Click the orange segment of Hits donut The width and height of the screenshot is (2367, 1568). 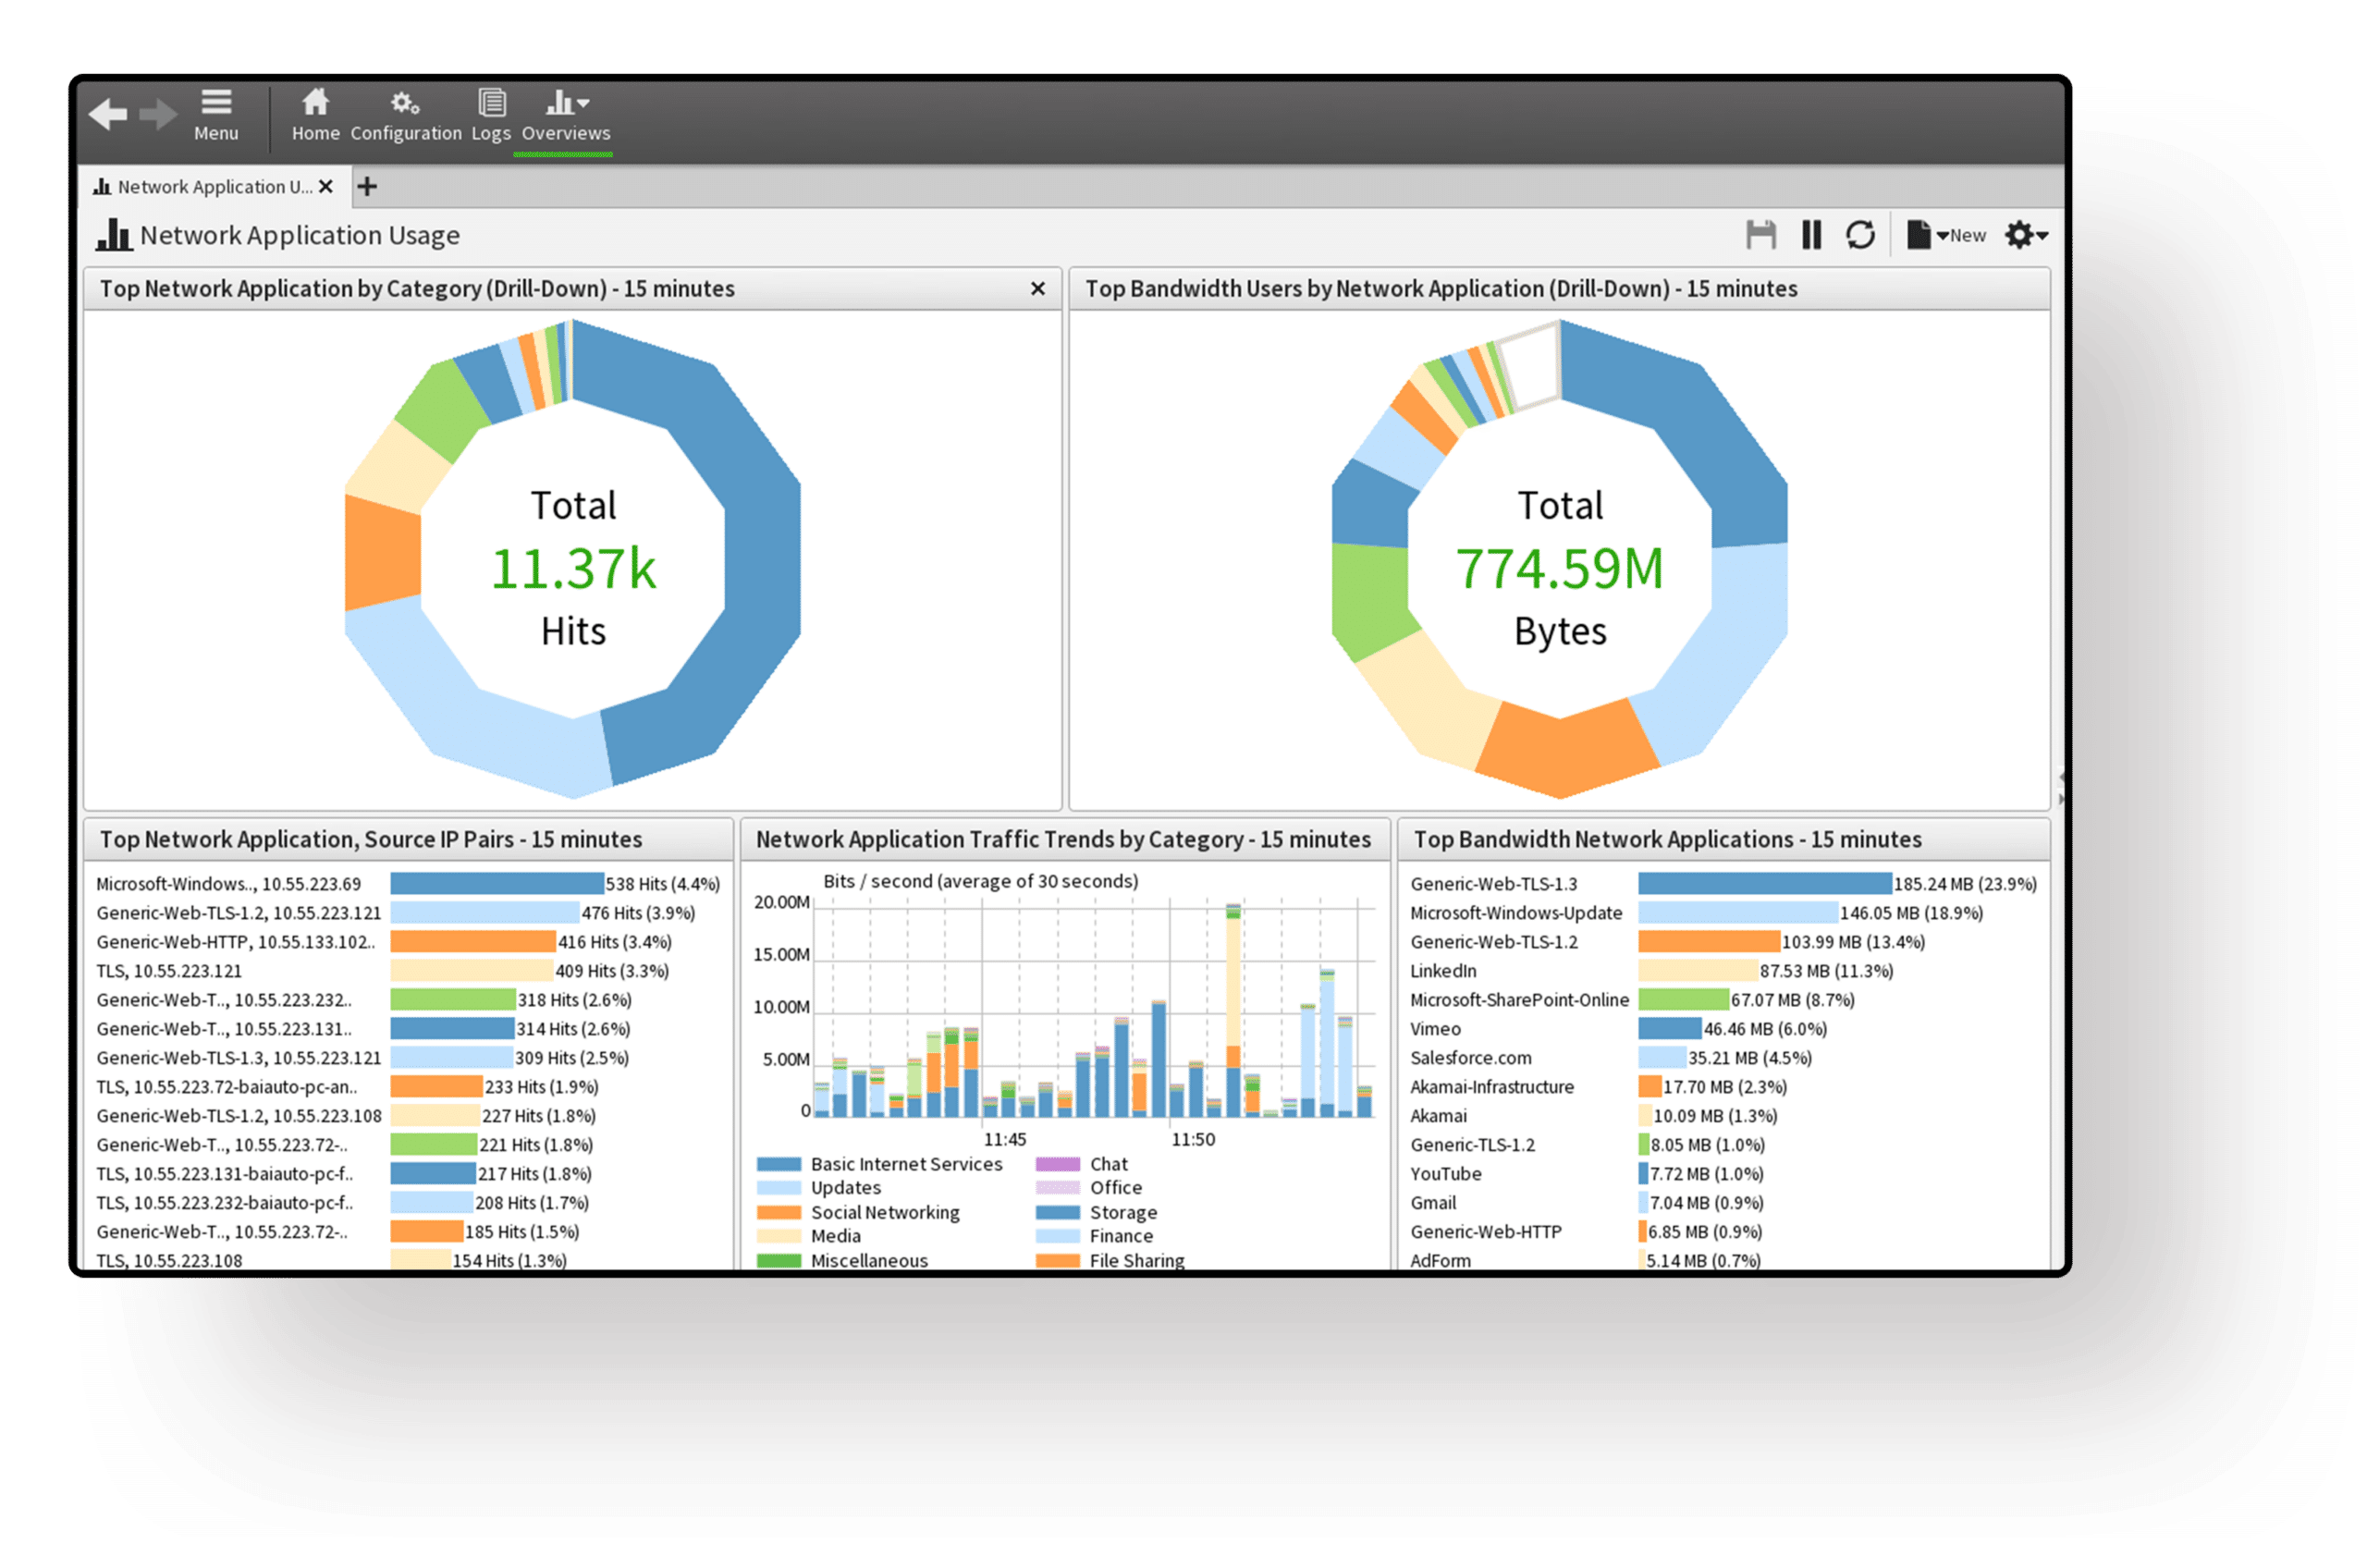(381, 553)
